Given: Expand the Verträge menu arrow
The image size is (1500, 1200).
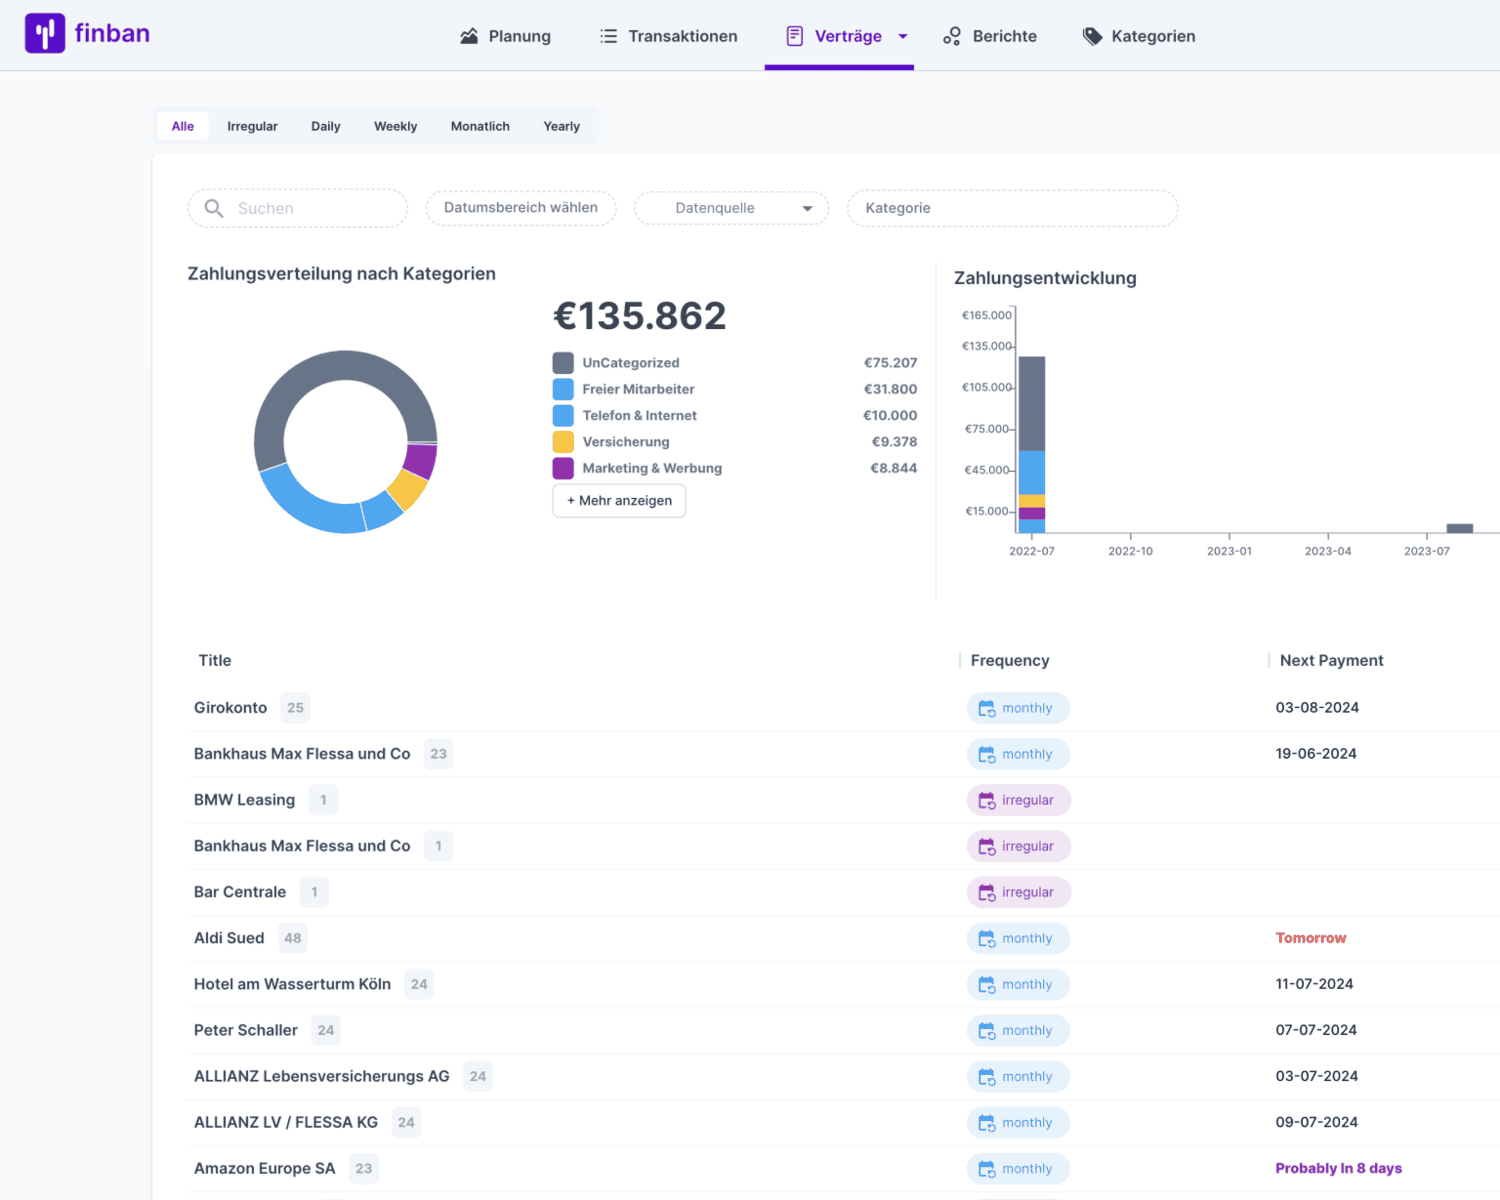Looking at the screenshot, I should tap(903, 36).
